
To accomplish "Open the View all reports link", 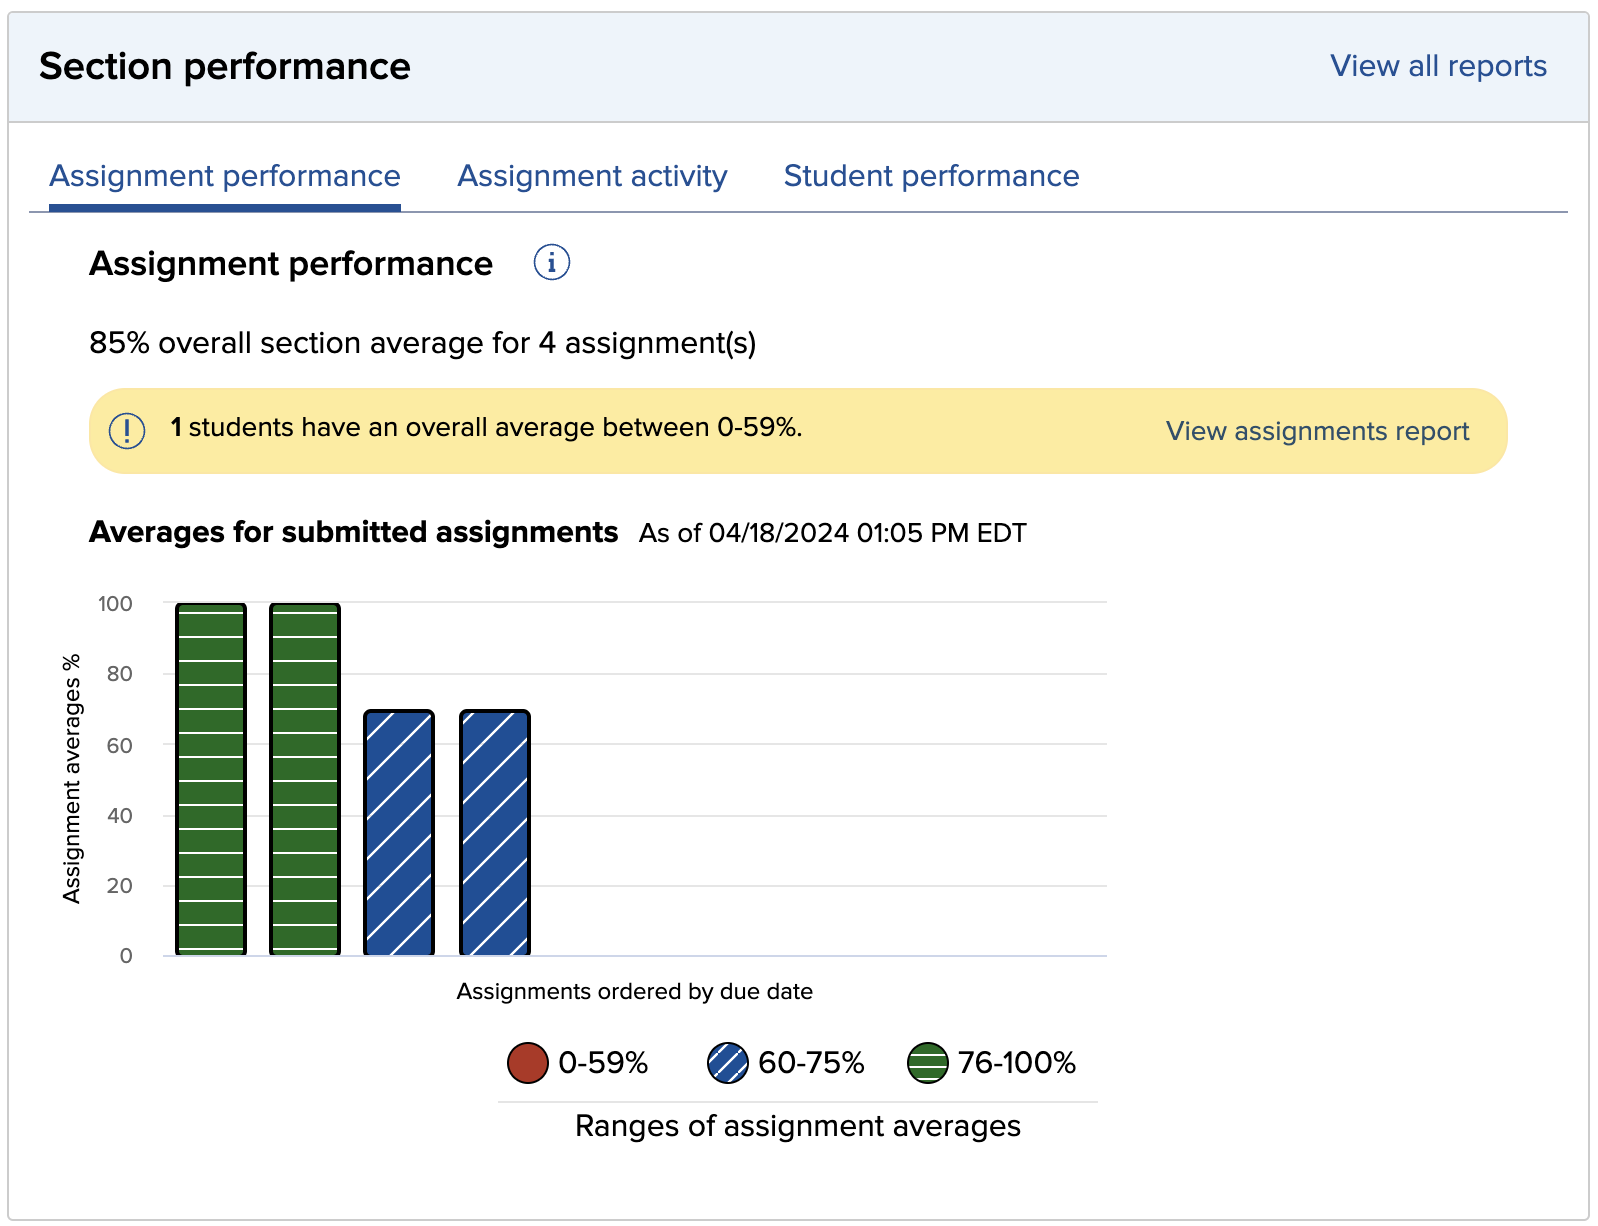I will 1437,66.
